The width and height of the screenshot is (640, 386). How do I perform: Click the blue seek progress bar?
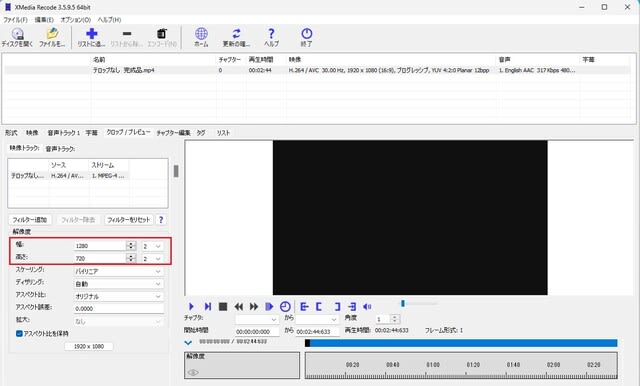(x=461, y=343)
